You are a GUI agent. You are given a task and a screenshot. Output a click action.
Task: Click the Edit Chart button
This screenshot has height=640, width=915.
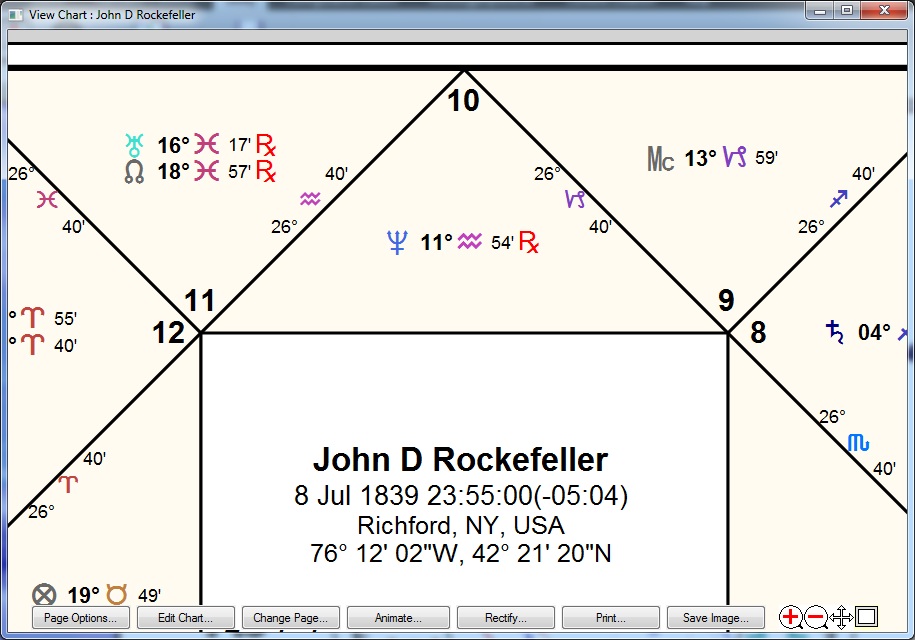pos(186,618)
